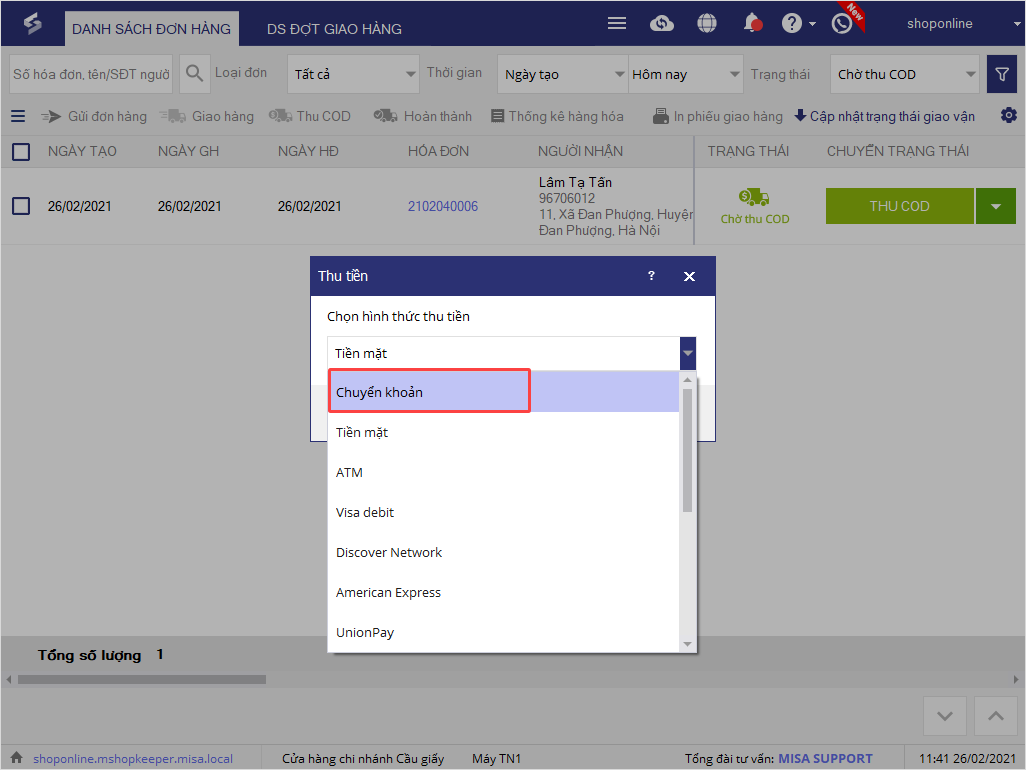Click scroll down arrow of payment list
The width and height of the screenshot is (1026, 770).
687,644
